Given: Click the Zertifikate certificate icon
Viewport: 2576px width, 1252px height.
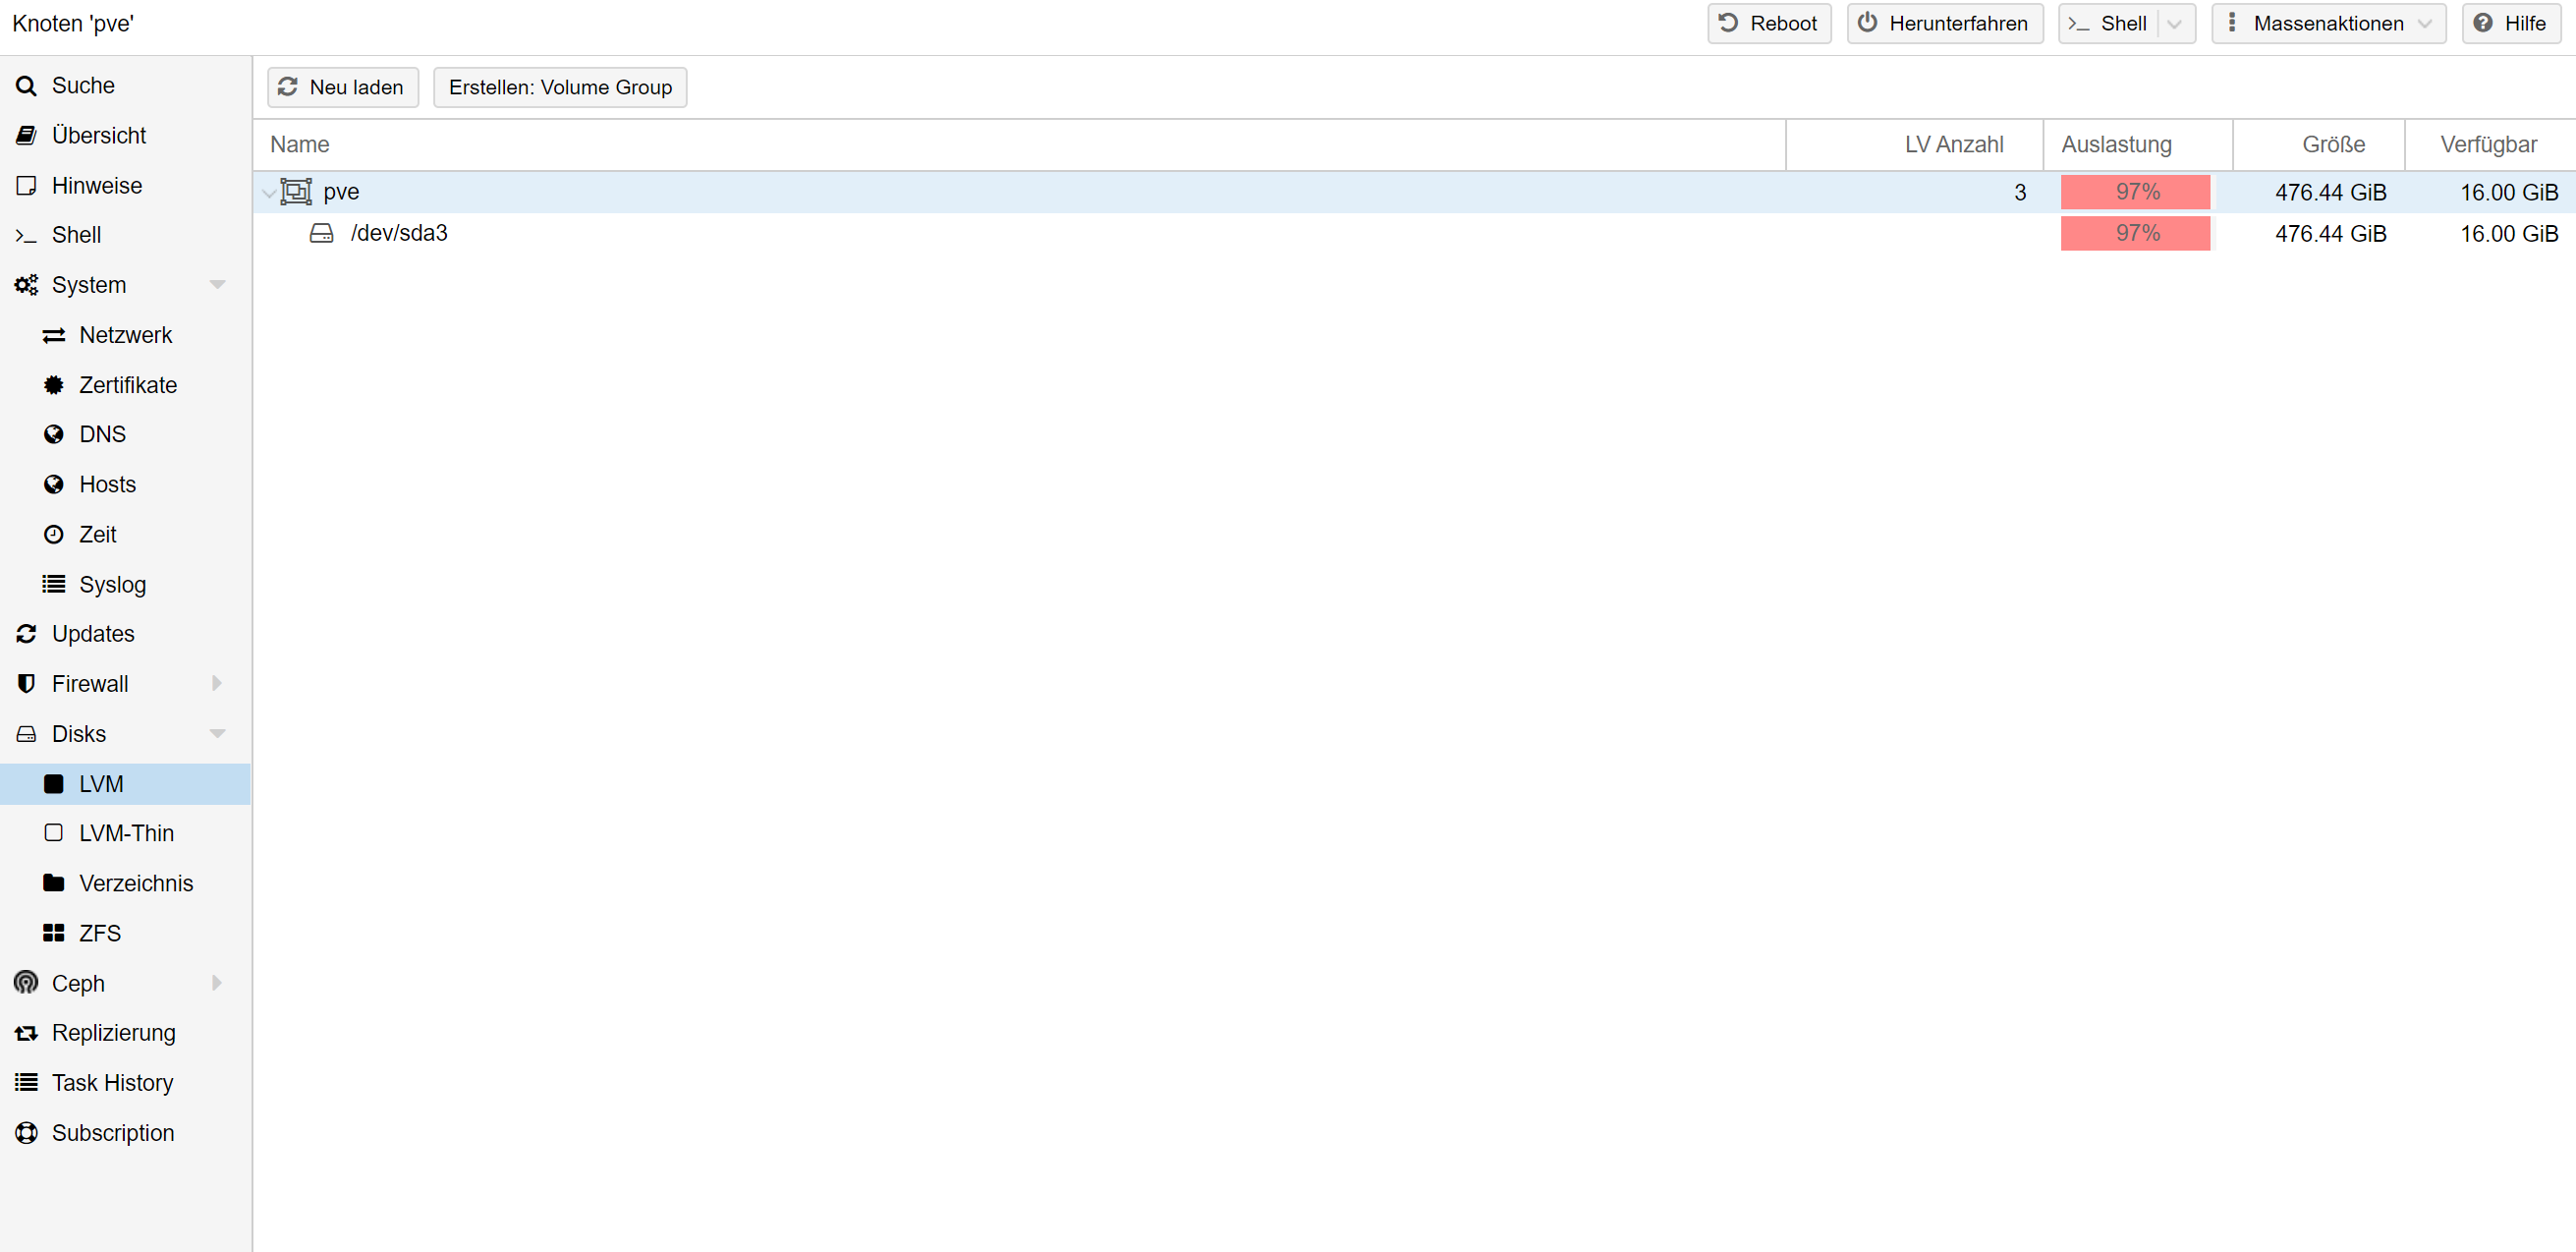Looking at the screenshot, I should pyautogui.click(x=54, y=385).
